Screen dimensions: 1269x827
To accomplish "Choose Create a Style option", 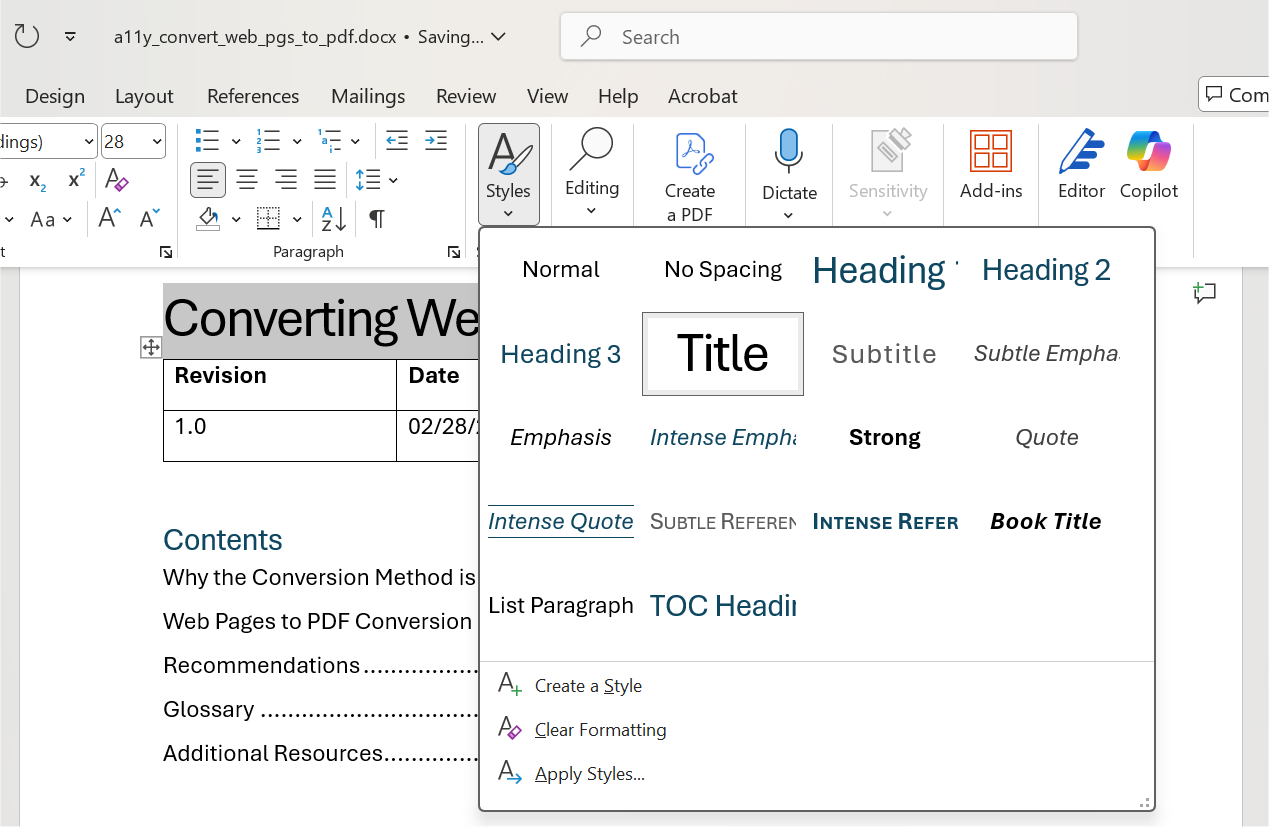I will [588, 686].
